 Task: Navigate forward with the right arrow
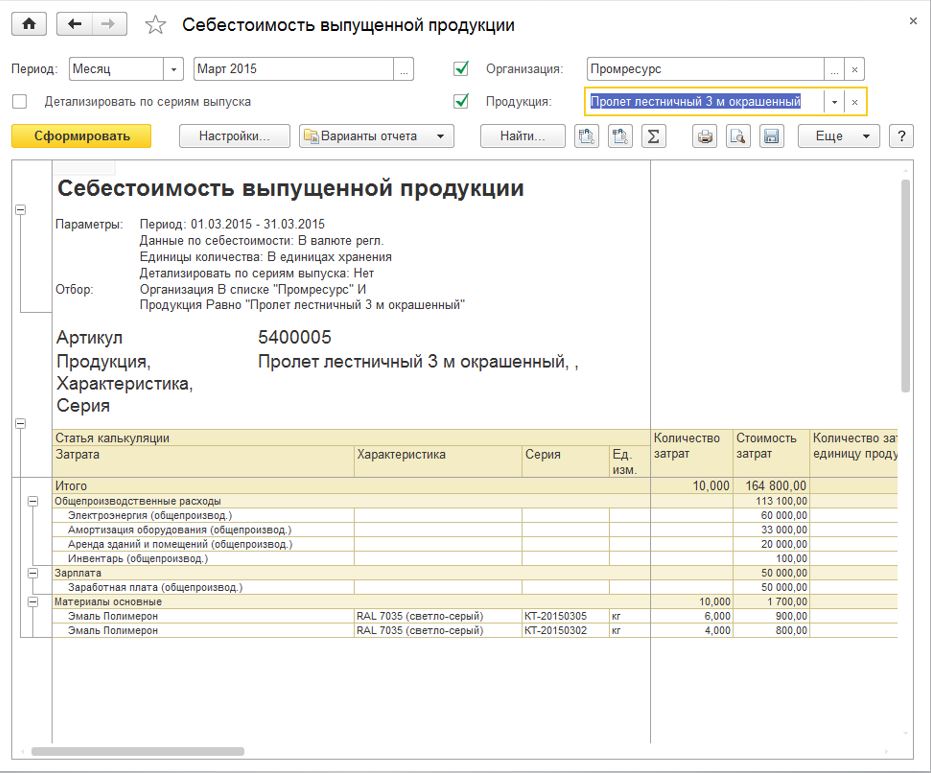tap(109, 24)
